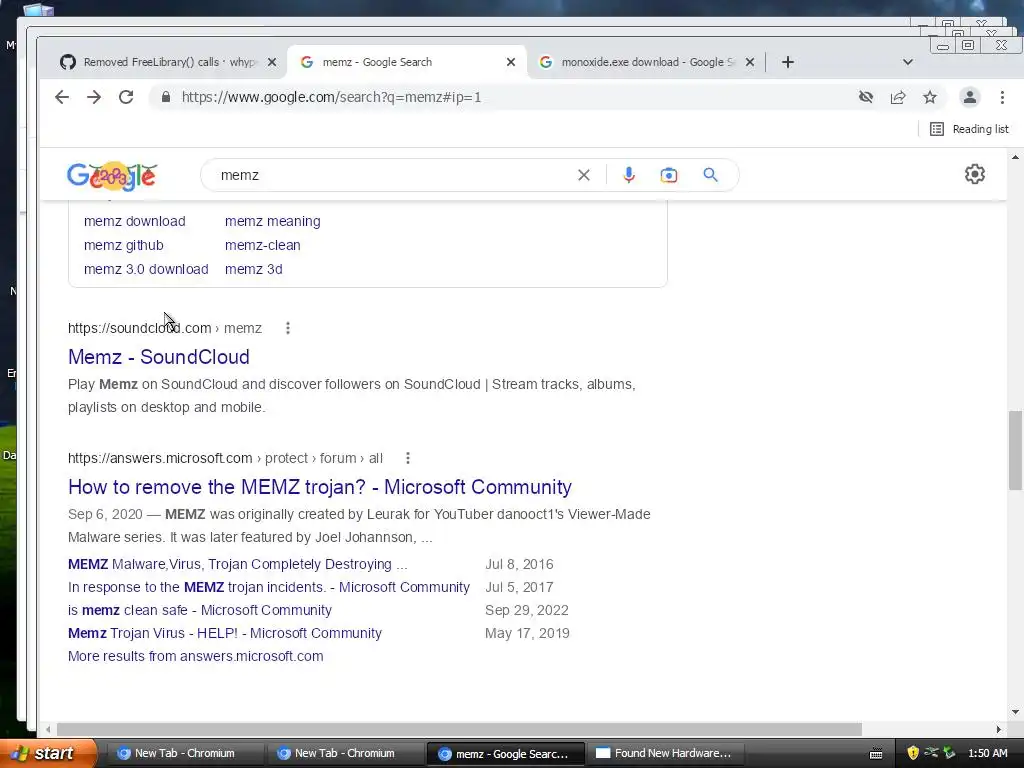1024x768 pixels.
Task: Start voice search with the microphone icon
Action: 629,175
